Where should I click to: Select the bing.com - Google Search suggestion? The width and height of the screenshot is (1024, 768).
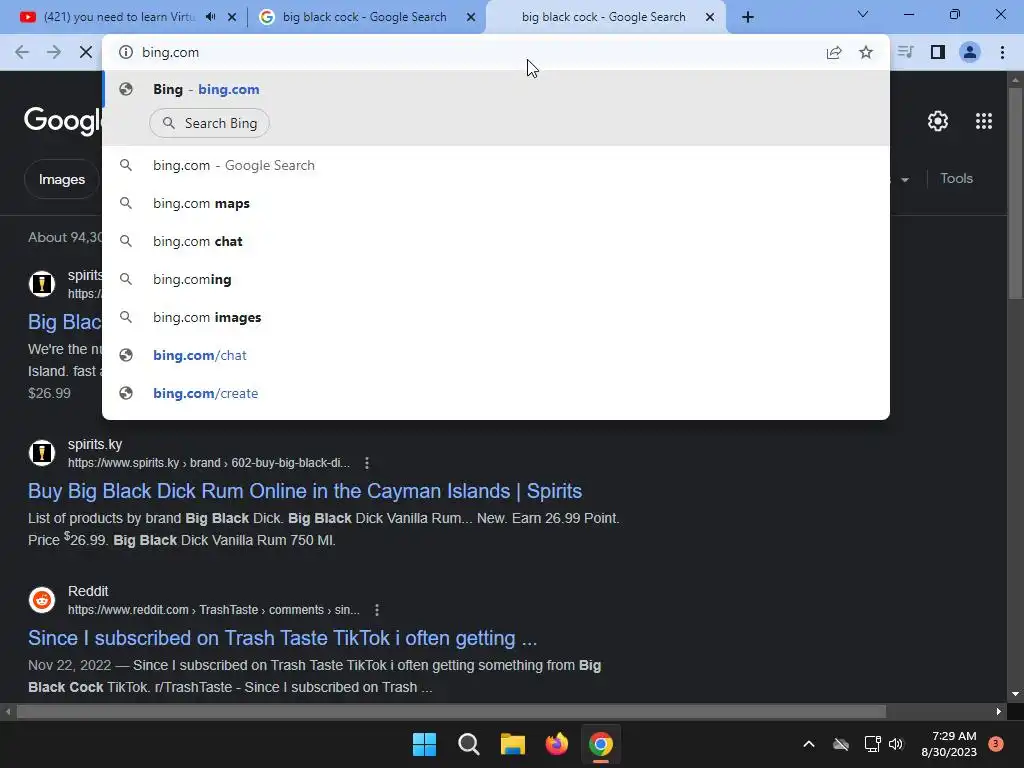[496, 165]
